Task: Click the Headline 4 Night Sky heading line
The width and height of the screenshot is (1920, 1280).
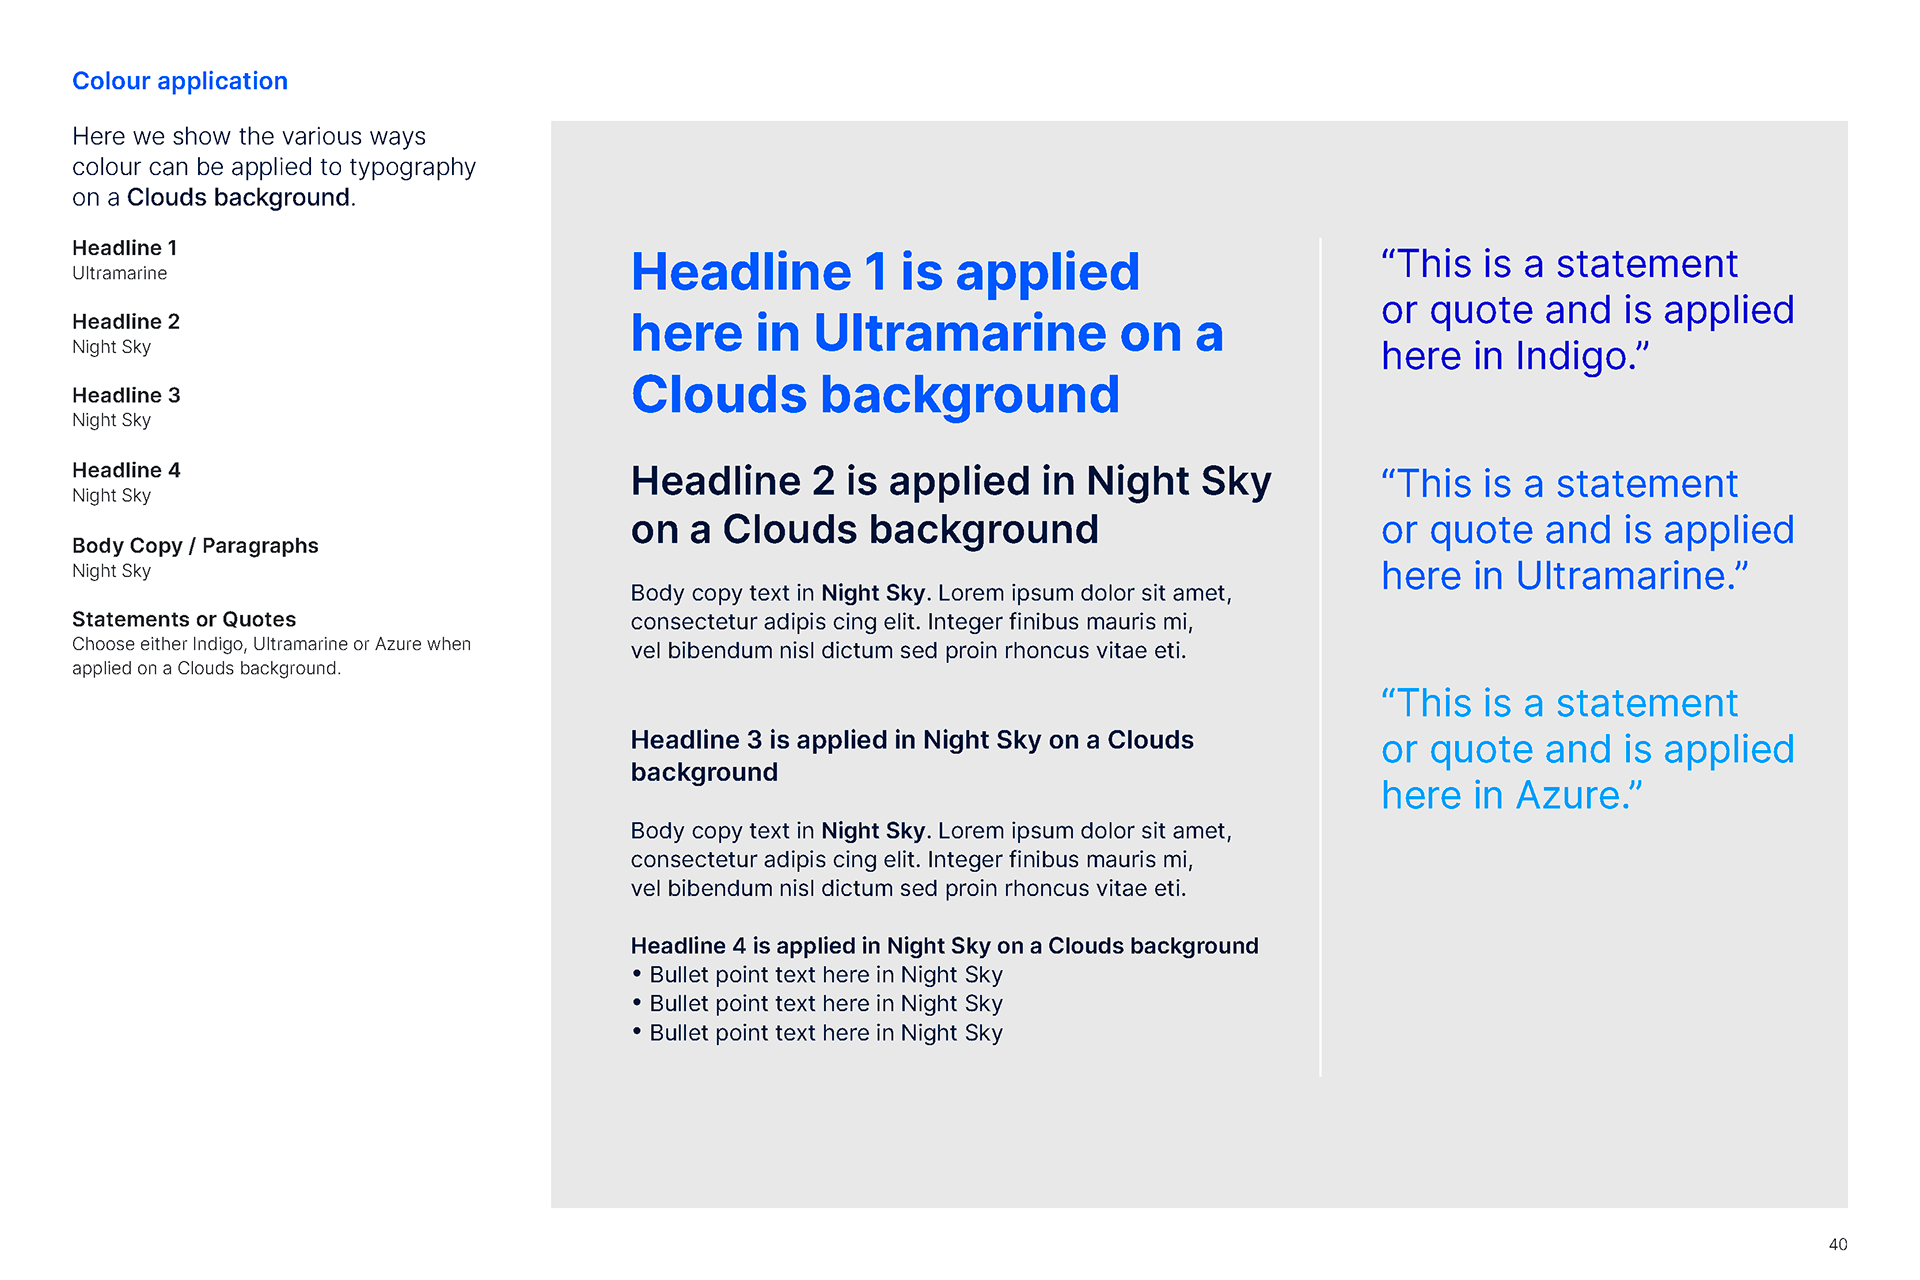Action: pos(944,946)
